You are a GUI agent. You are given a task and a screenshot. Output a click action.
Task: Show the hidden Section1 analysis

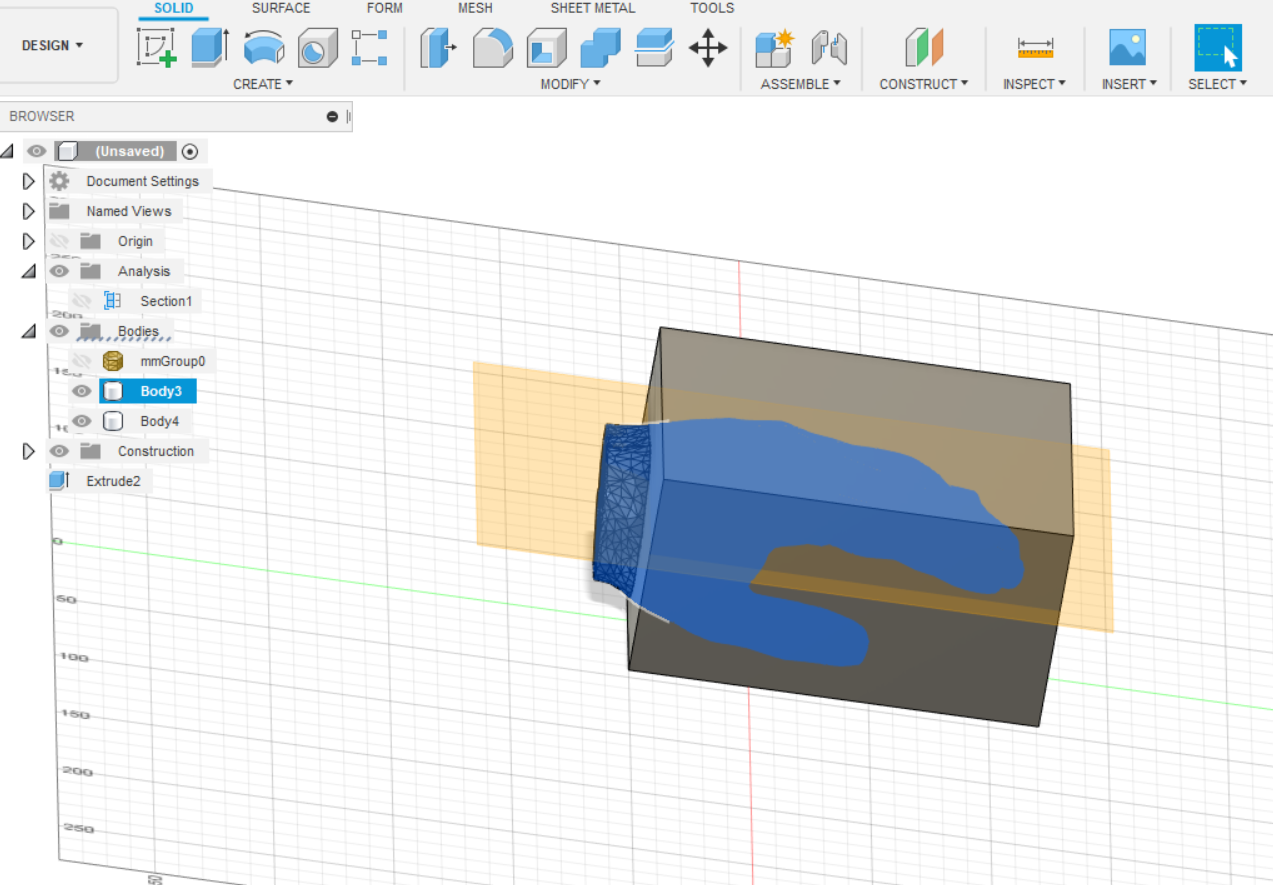(81, 301)
